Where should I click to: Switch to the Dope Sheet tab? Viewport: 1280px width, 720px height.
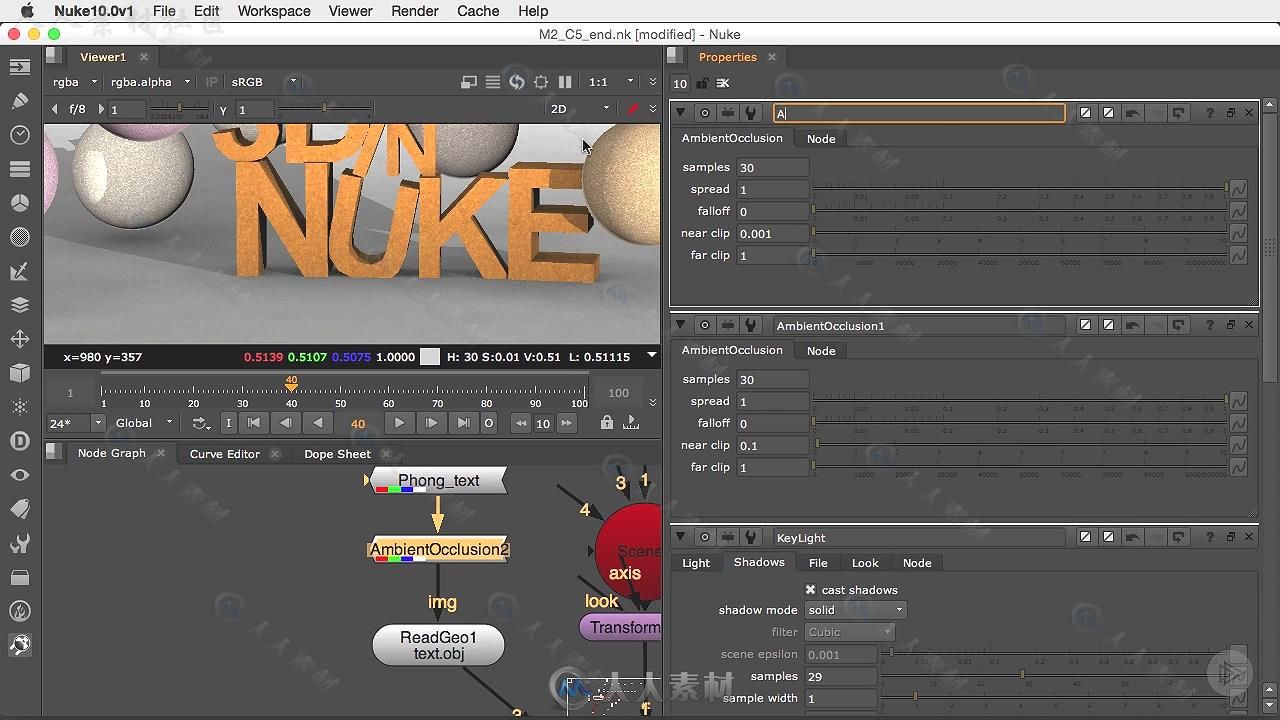337,454
